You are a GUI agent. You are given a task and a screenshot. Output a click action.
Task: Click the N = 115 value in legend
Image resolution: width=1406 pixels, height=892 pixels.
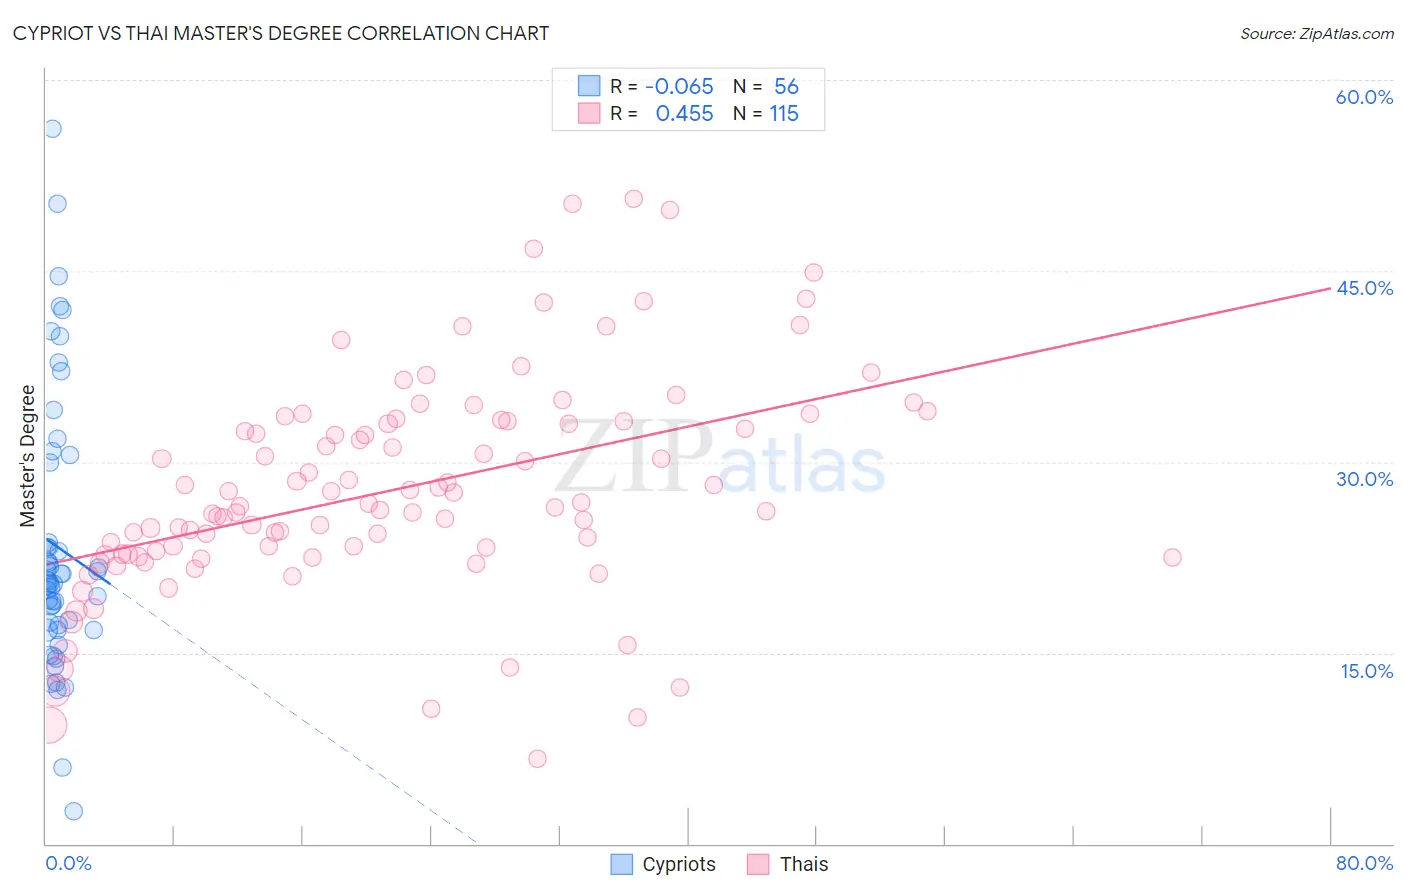tap(766, 114)
